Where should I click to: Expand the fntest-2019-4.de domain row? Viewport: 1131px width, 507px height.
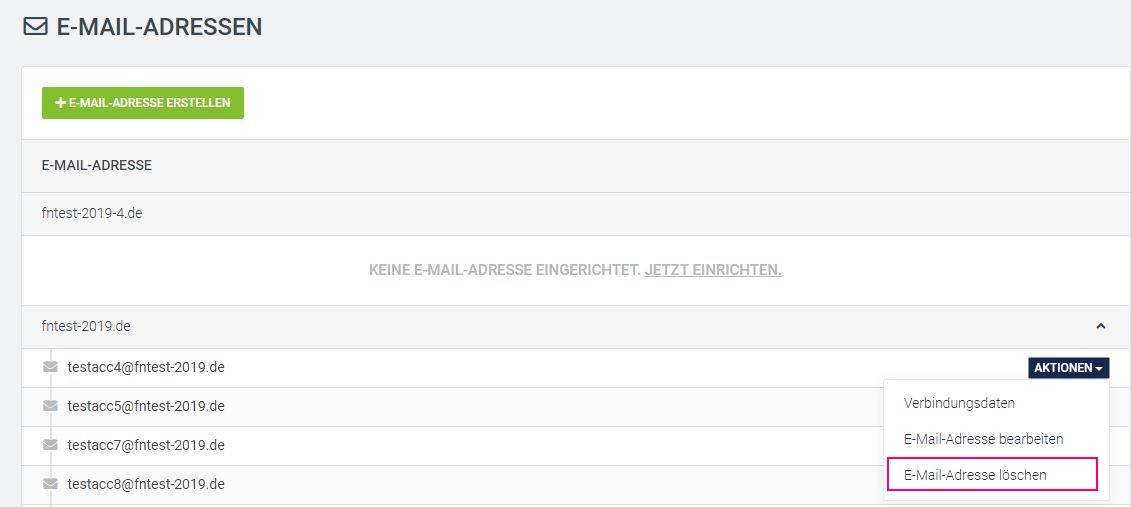[576, 213]
